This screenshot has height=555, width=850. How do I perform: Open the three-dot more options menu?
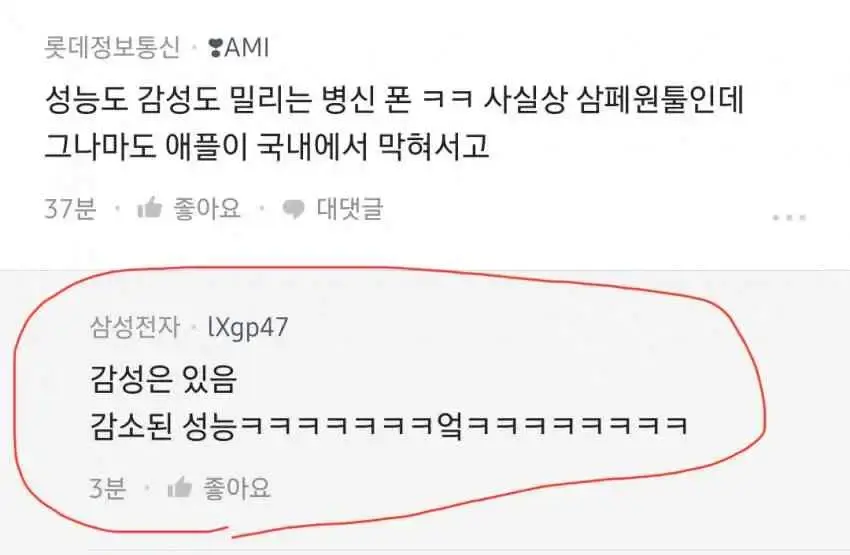point(789,218)
